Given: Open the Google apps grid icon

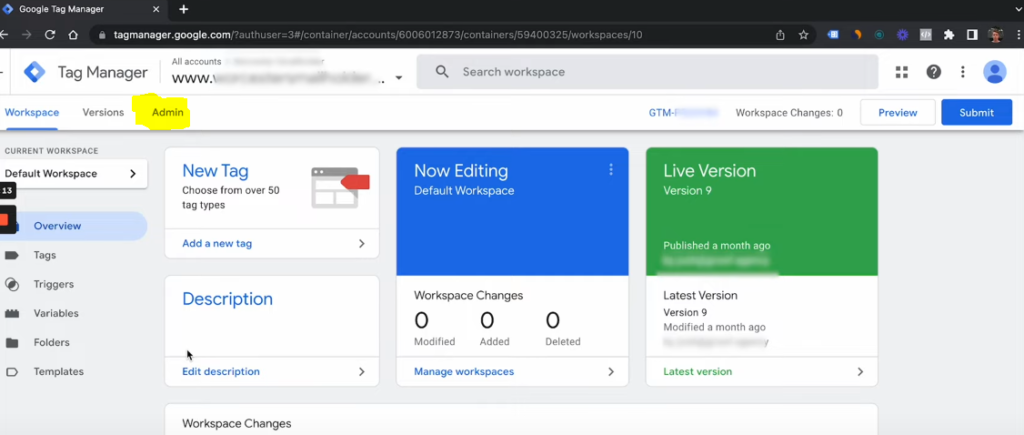Looking at the screenshot, I should pos(902,72).
